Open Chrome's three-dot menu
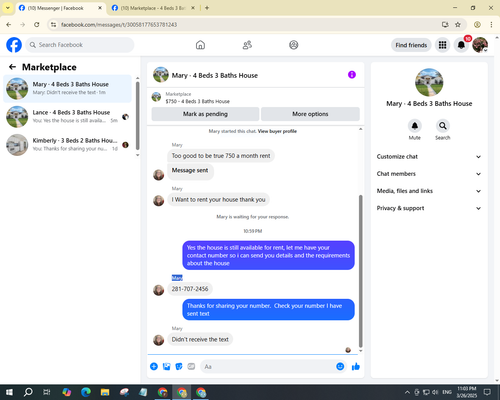The width and height of the screenshot is (500, 400). (491, 24)
